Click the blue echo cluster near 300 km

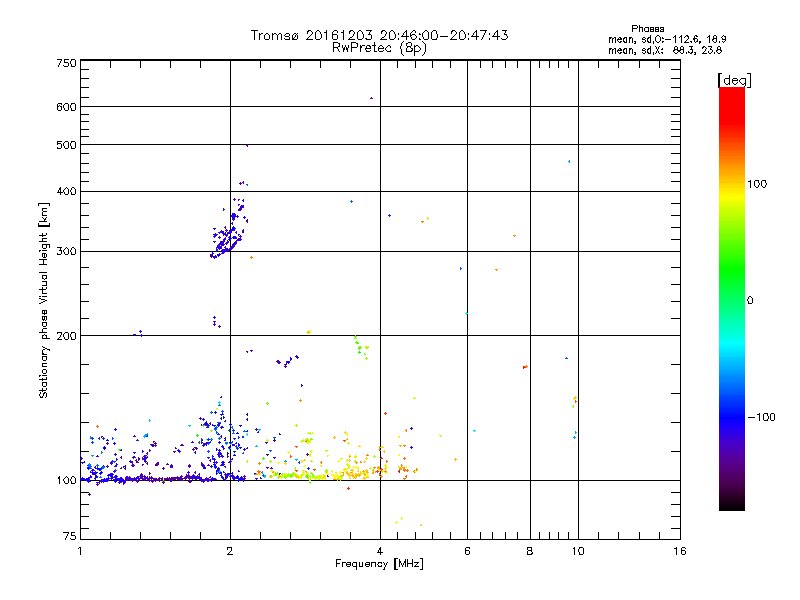[225, 242]
